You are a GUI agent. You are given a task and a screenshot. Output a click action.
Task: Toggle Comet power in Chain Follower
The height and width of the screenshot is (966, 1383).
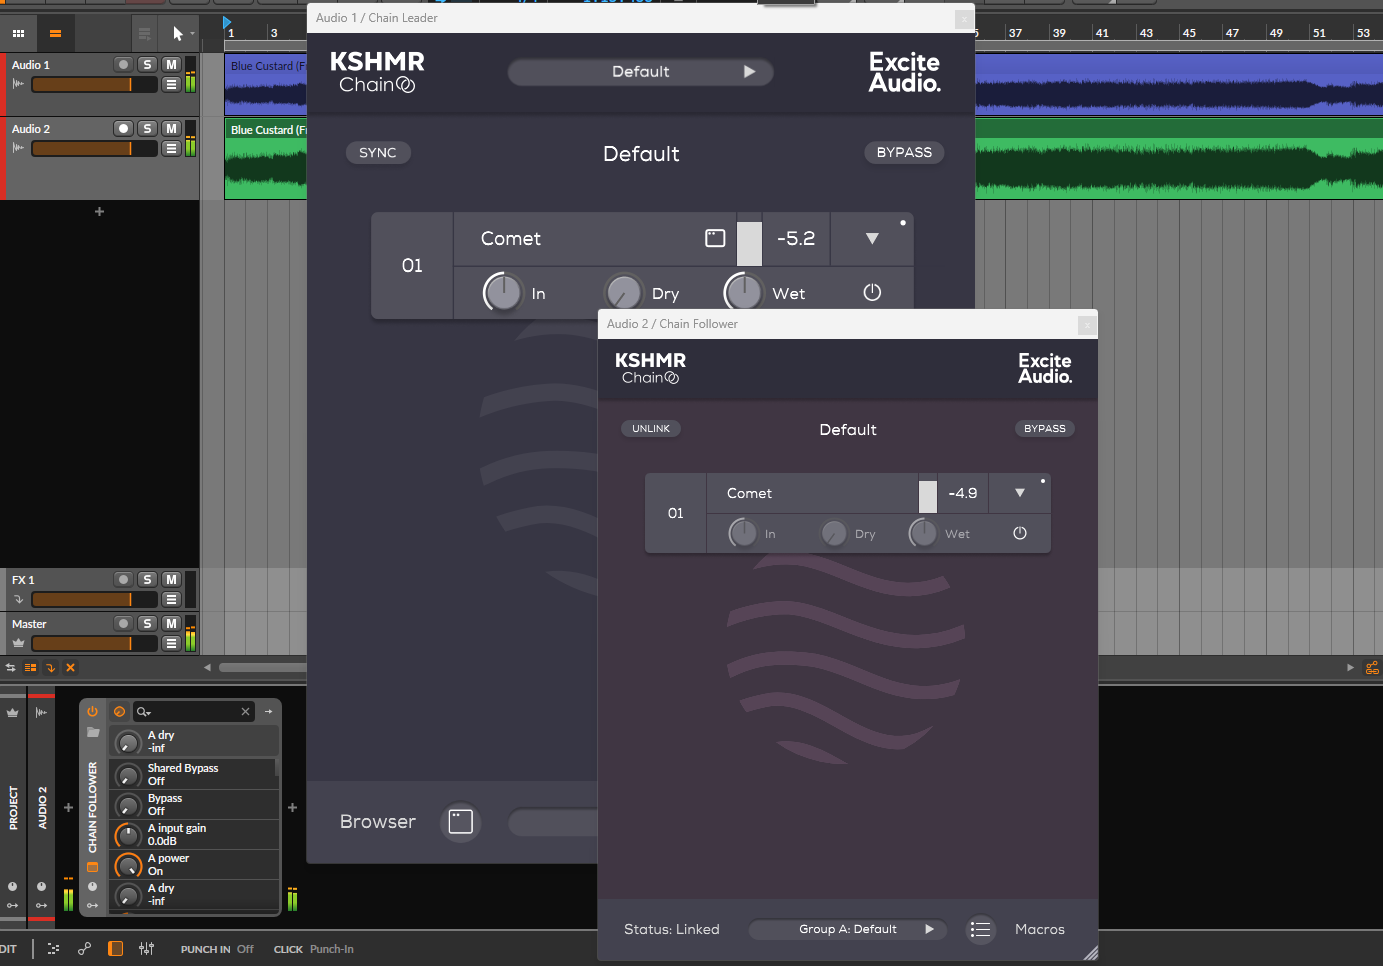[1020, 533]
